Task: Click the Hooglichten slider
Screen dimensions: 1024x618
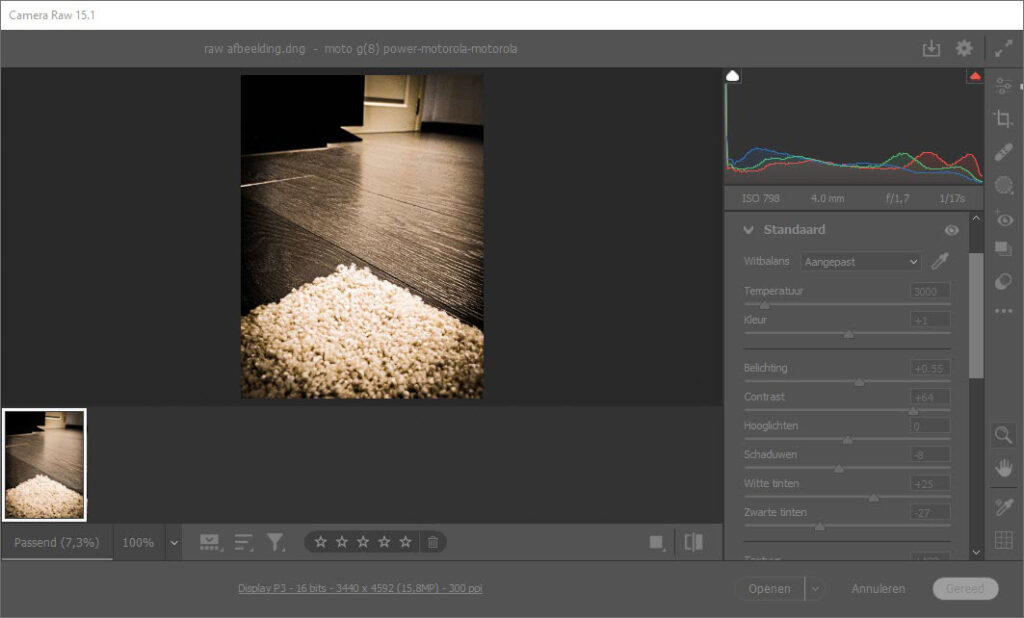Action: click(847, 440)
